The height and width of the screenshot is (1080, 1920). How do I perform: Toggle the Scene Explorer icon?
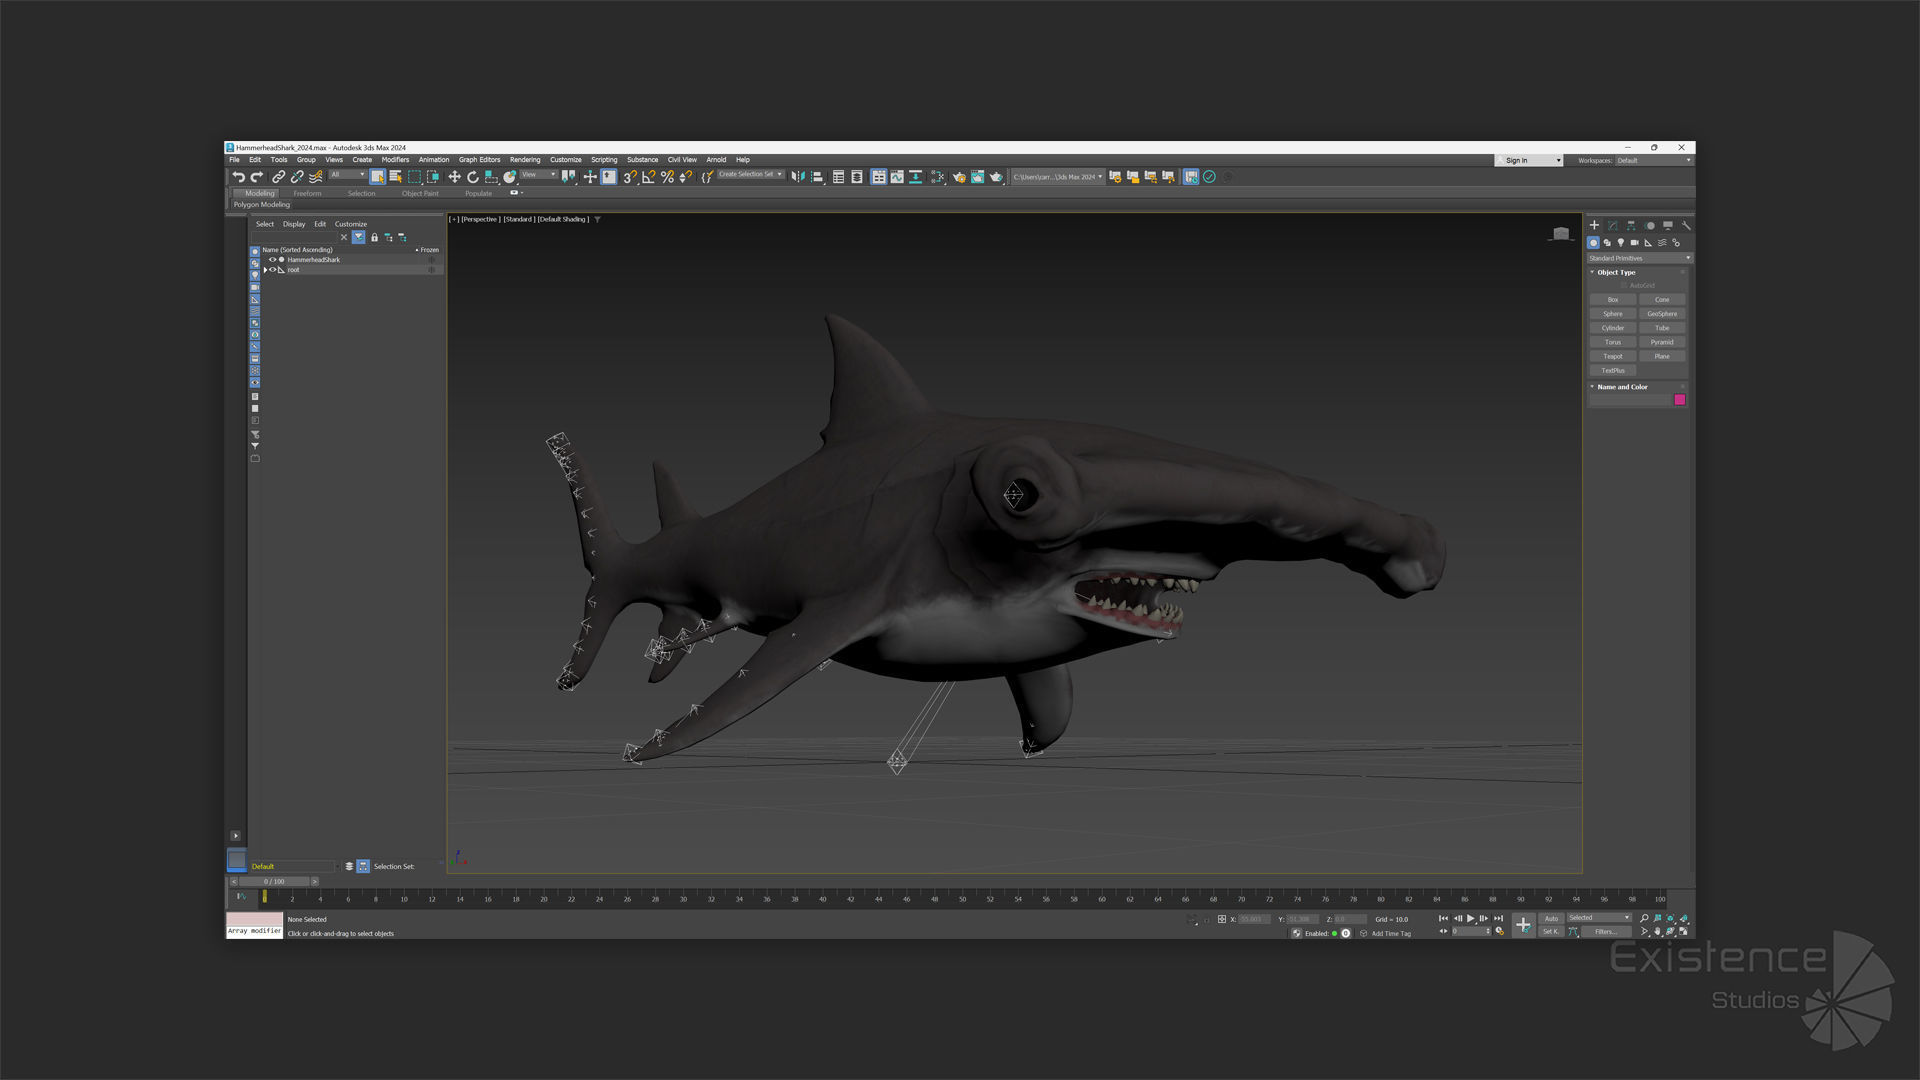[839, 177]
